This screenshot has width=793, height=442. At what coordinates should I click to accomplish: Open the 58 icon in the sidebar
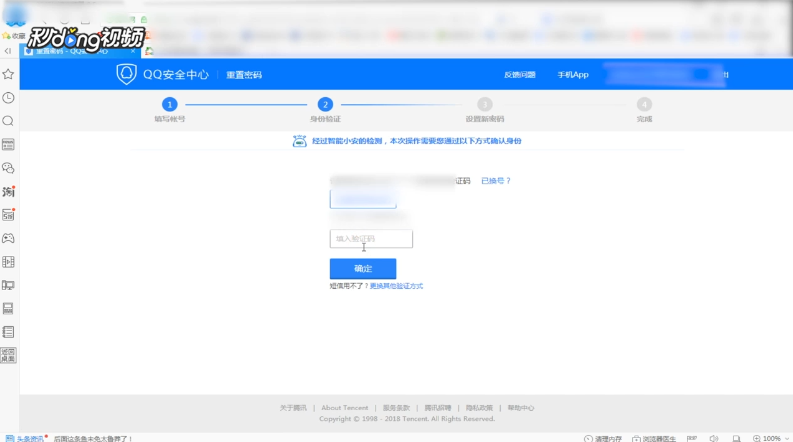click(x=8, y=215)
